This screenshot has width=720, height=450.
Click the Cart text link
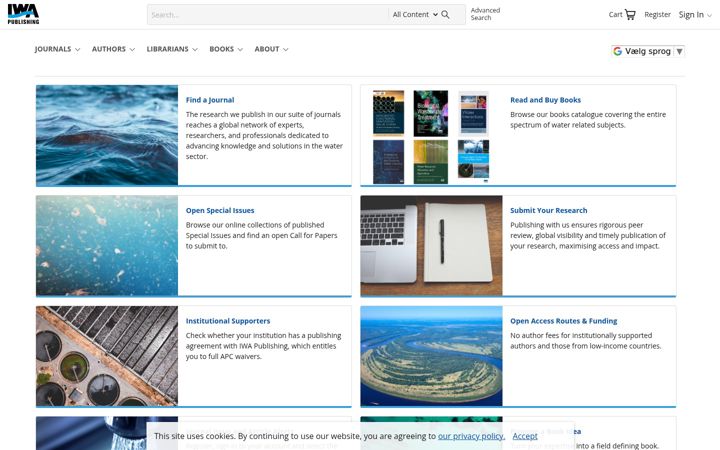pyautogui.click(x=615, y=15)
